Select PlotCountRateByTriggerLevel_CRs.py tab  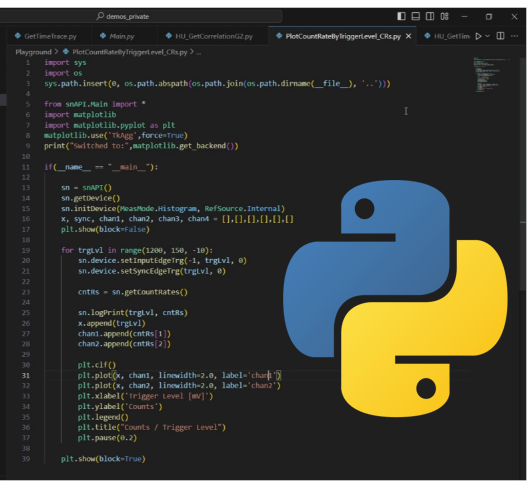click(x=343, y=36)
